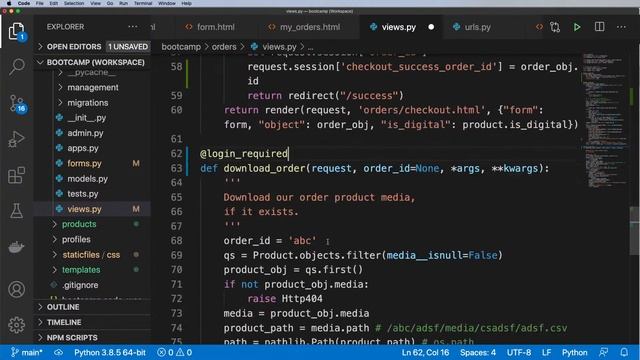The width and height of the screenshot is (640, 360).
Task: Run the Python file with play button
Action: point(577,27)
